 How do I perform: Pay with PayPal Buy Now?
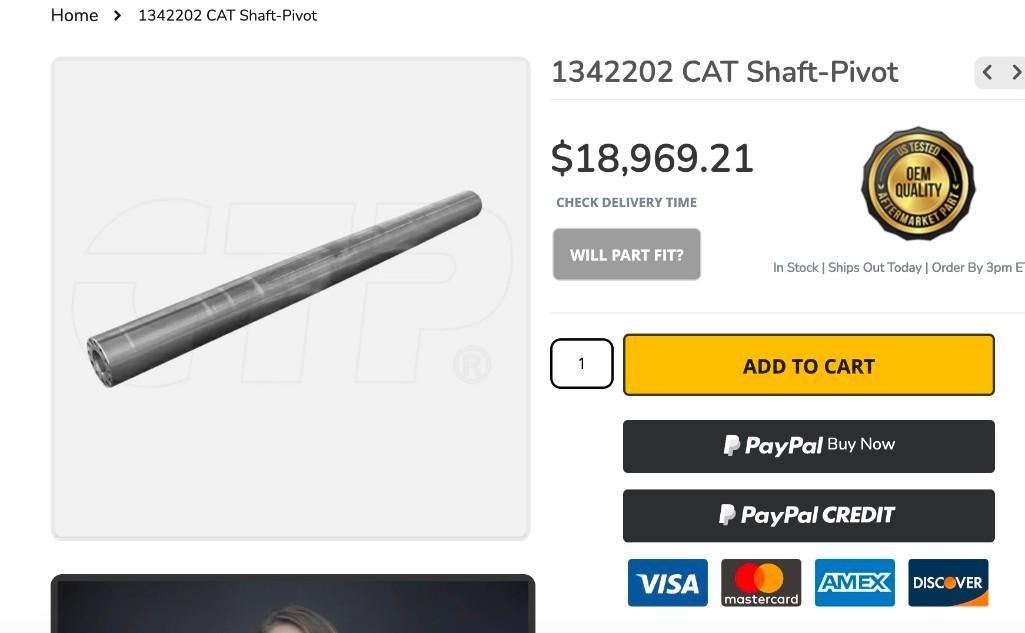[808, 446]
